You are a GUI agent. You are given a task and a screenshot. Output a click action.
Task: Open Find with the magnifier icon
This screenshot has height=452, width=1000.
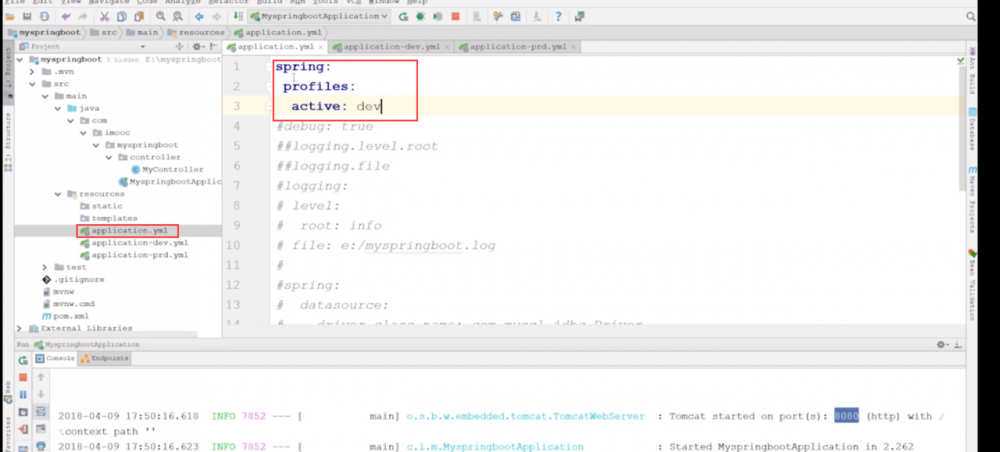[161, 17]
